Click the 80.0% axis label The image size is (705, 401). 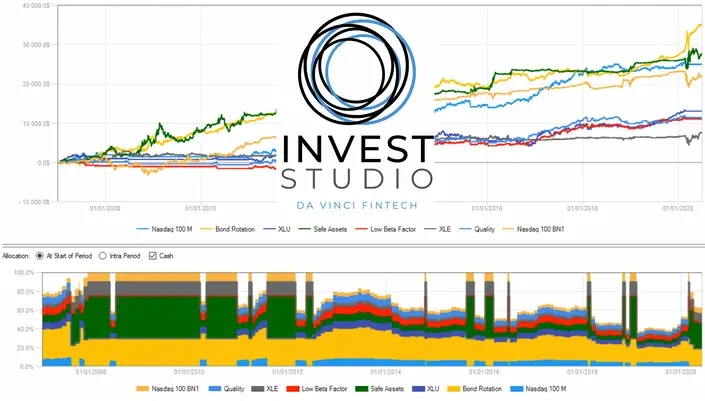coord(26,292)
